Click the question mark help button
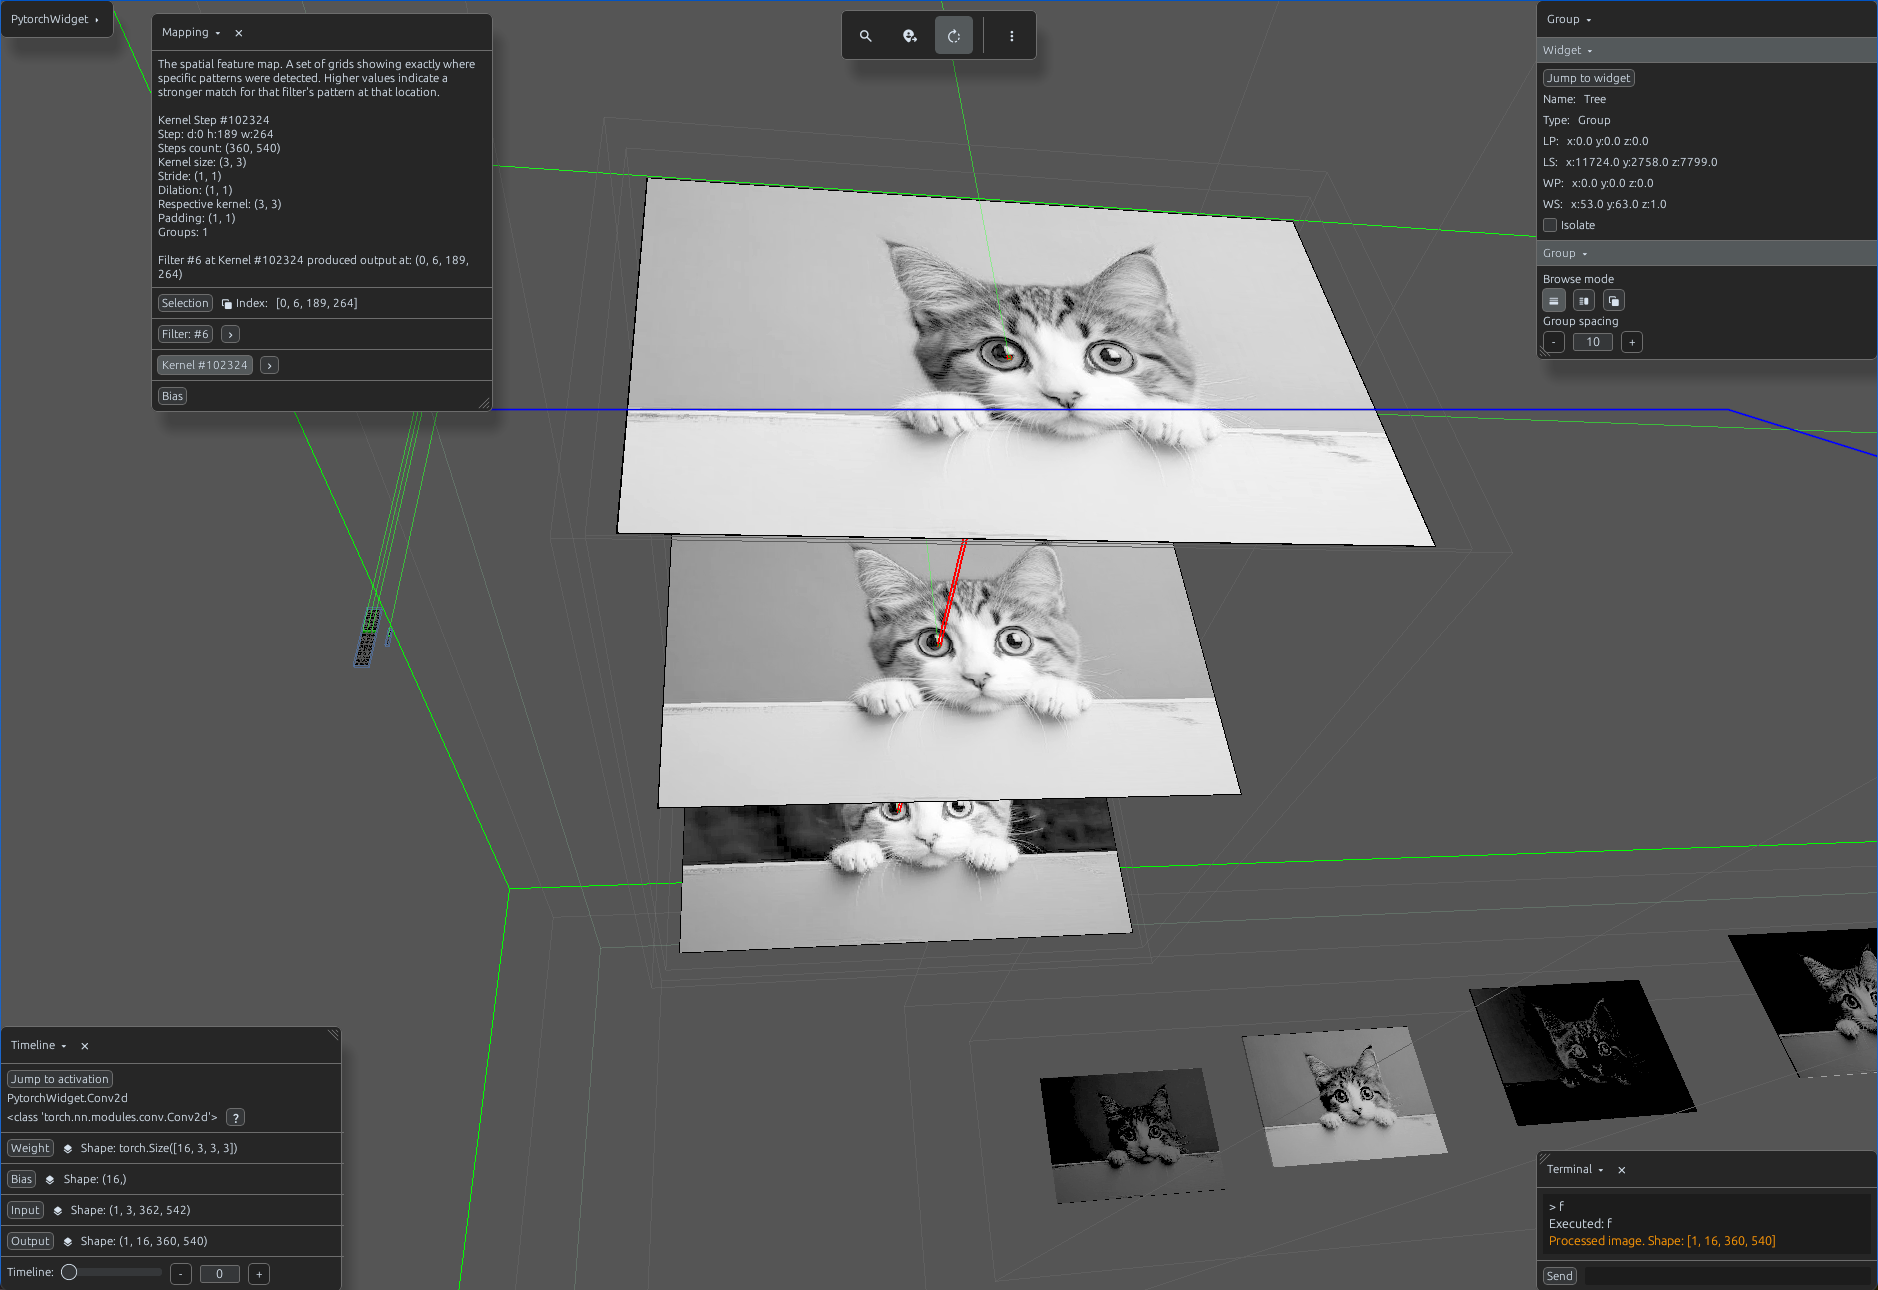The width and height of the screenshot is (1878, 1290). point(236,1118)
